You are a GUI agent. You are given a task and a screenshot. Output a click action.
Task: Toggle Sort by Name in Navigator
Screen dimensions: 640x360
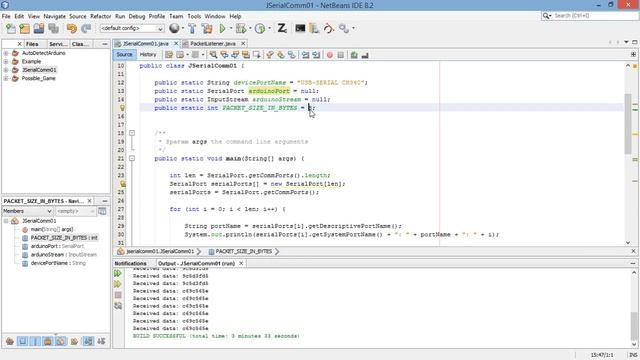[x=88, y=341]
